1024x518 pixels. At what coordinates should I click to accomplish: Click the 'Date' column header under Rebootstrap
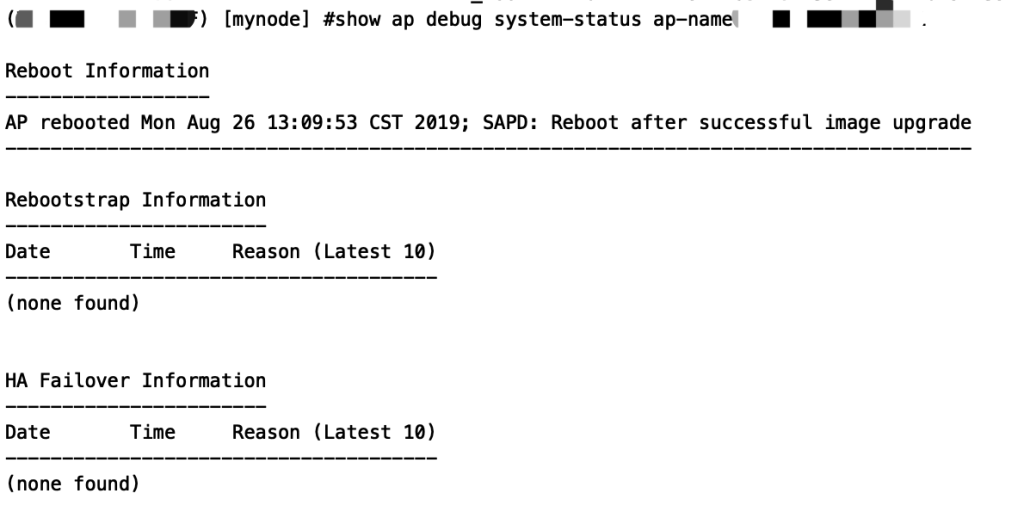tap(27, 251)
